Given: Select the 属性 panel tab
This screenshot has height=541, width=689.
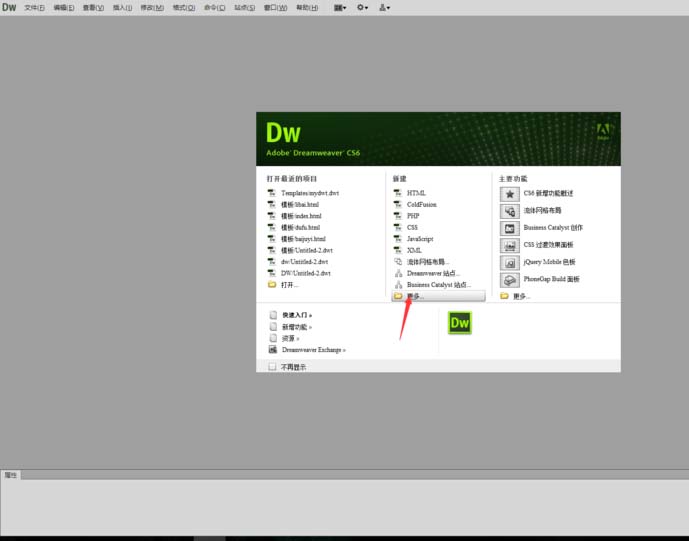Looking at the screenshot, I should tap(10, 475).
